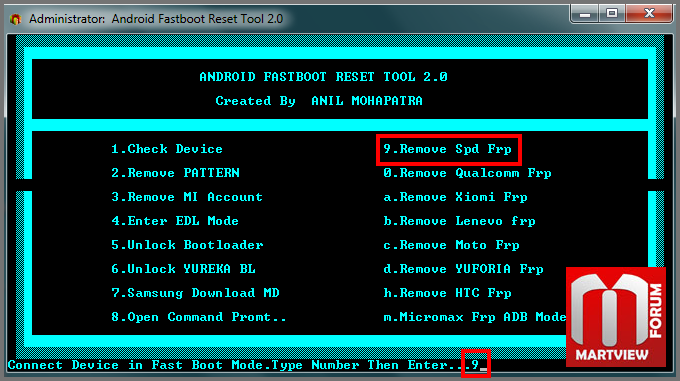Screen dimensions: 680x381
Task: Click the window title 'Android Fastboot Reset Tool 2.0'
Action: pyautogui.click(x=197, y=19)
